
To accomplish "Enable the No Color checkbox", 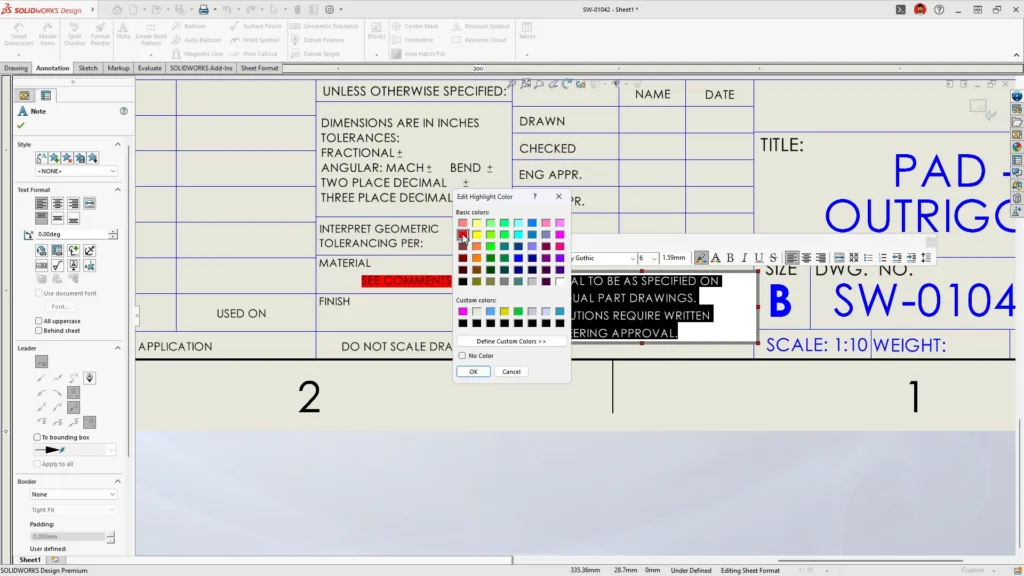I will point(461,355).
